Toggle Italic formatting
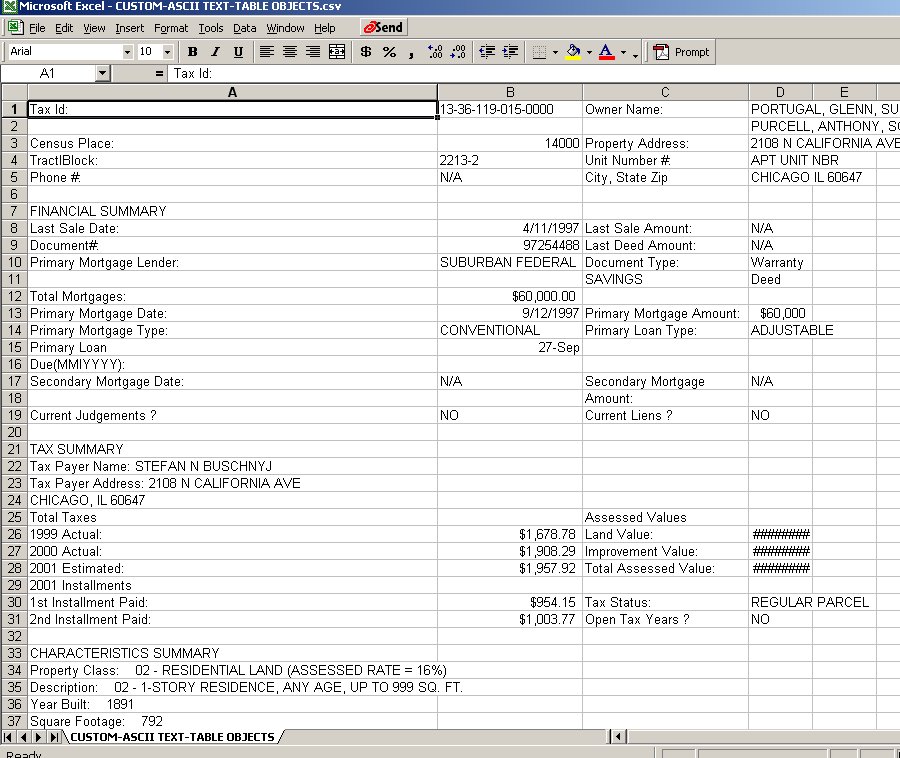Screen dimensions: 900x758 coord(215,52)
